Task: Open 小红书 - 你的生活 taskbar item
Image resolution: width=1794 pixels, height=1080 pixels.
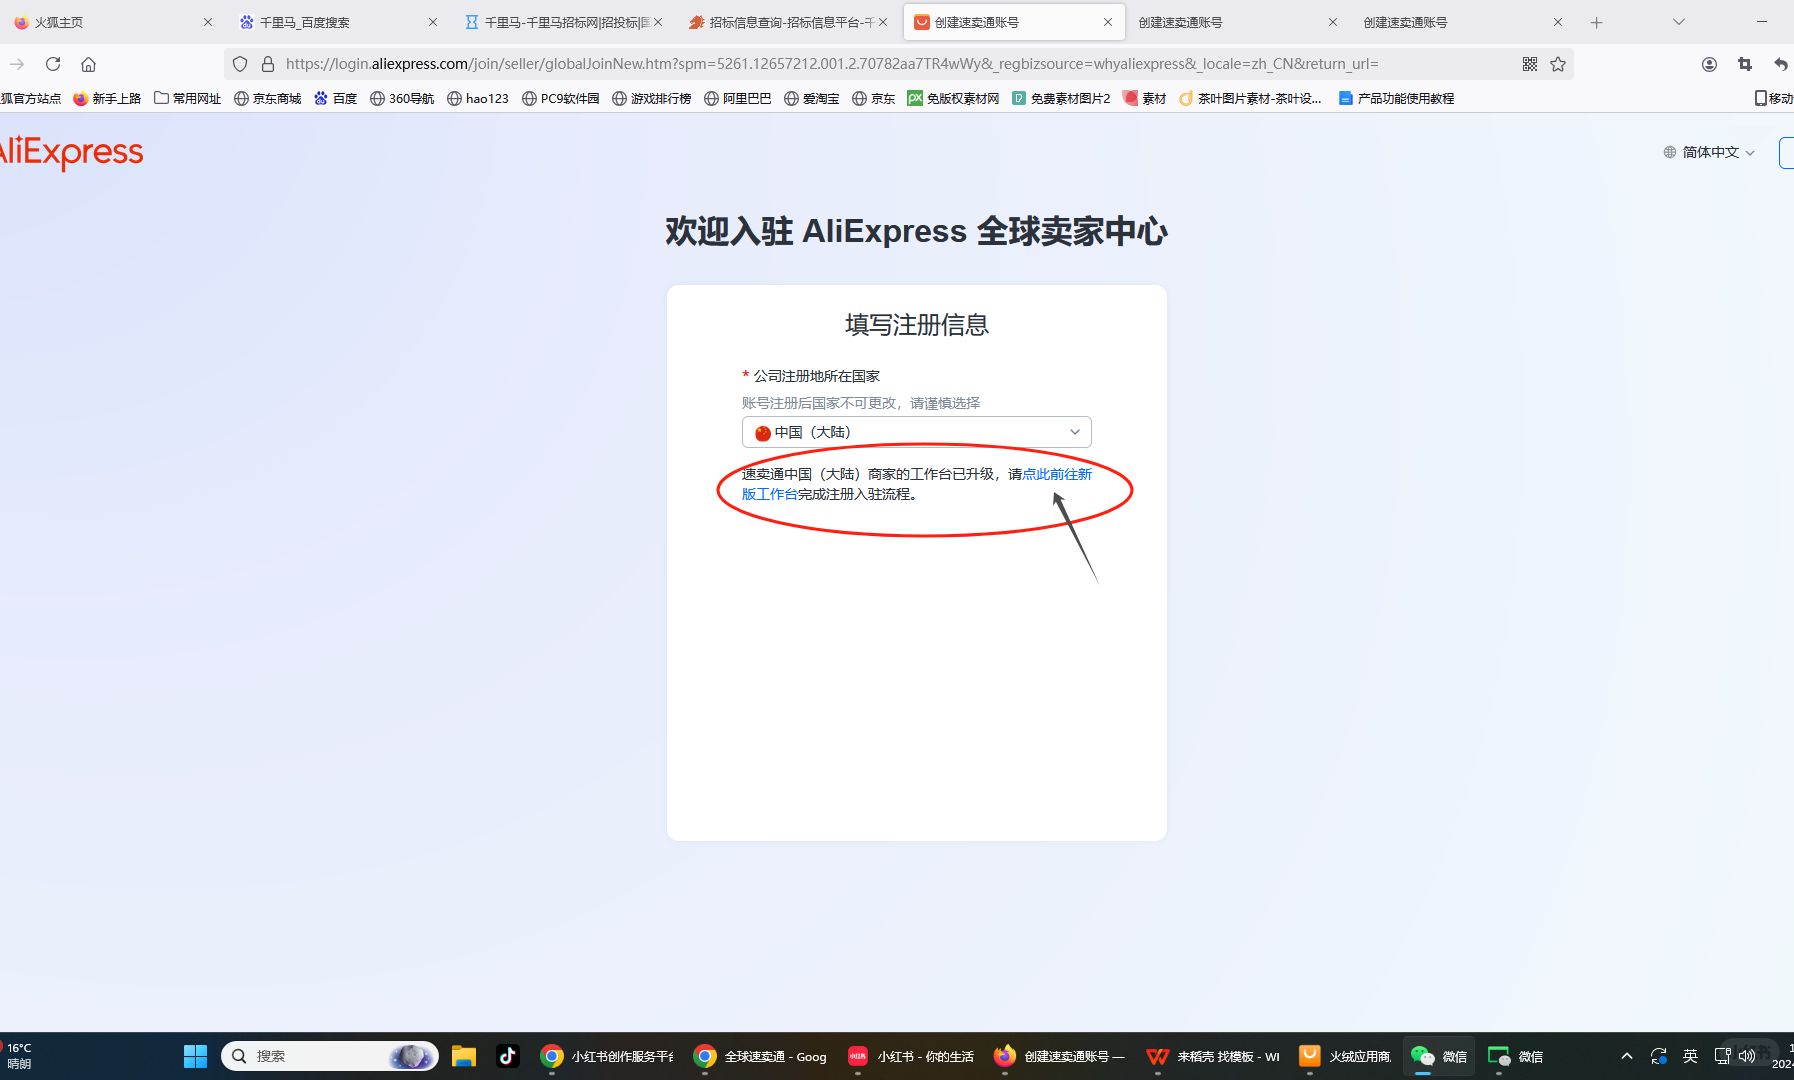Action: click(x=911, y=1056)
